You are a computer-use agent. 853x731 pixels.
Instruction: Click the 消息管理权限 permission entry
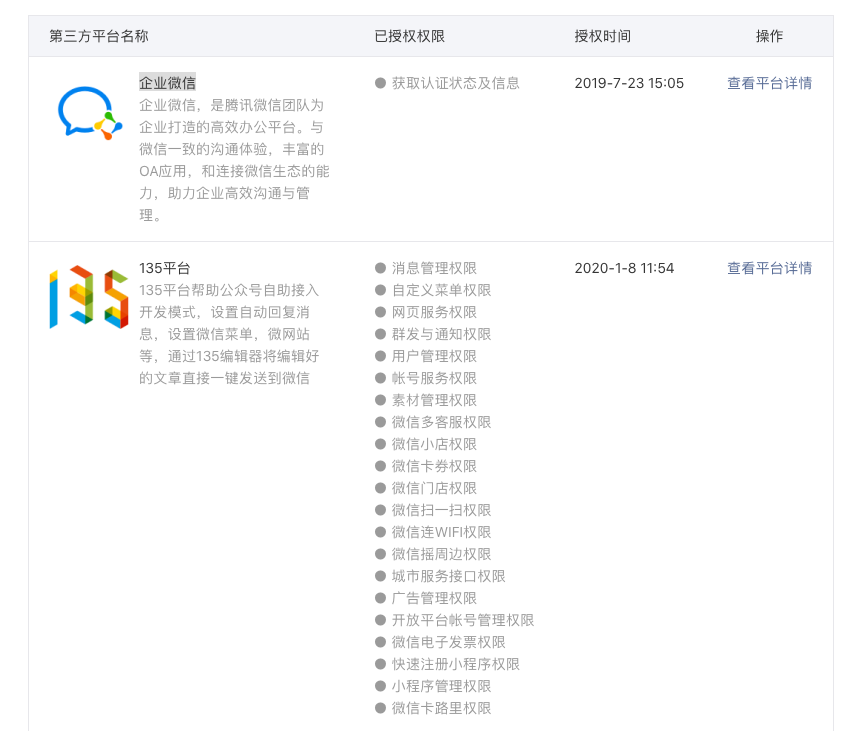tap(426, 268)
